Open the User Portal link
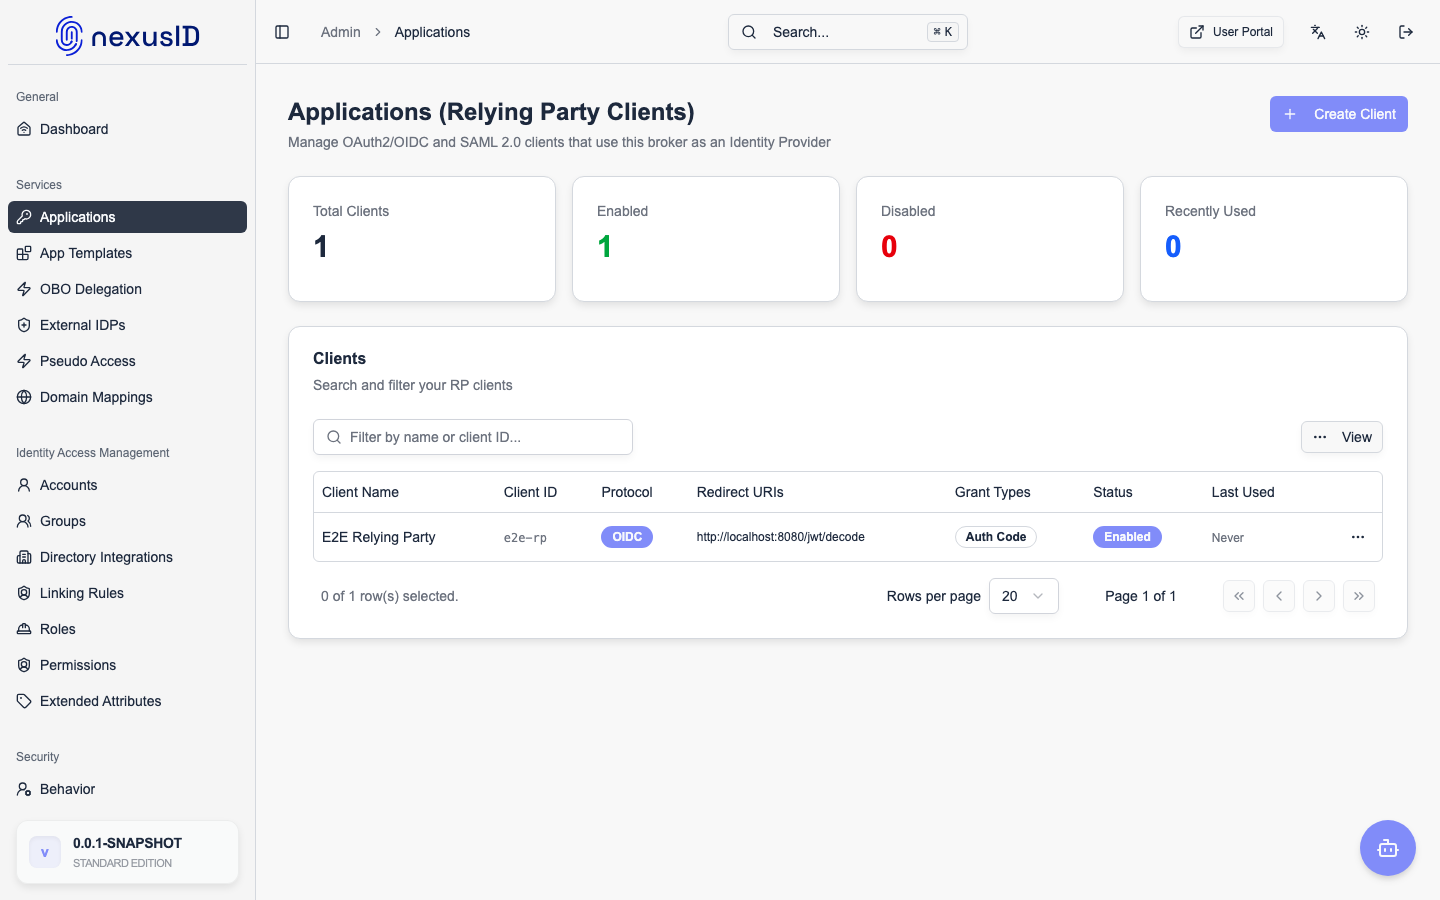Viewport: 1440px width, 900px height. click(1231, 32)
